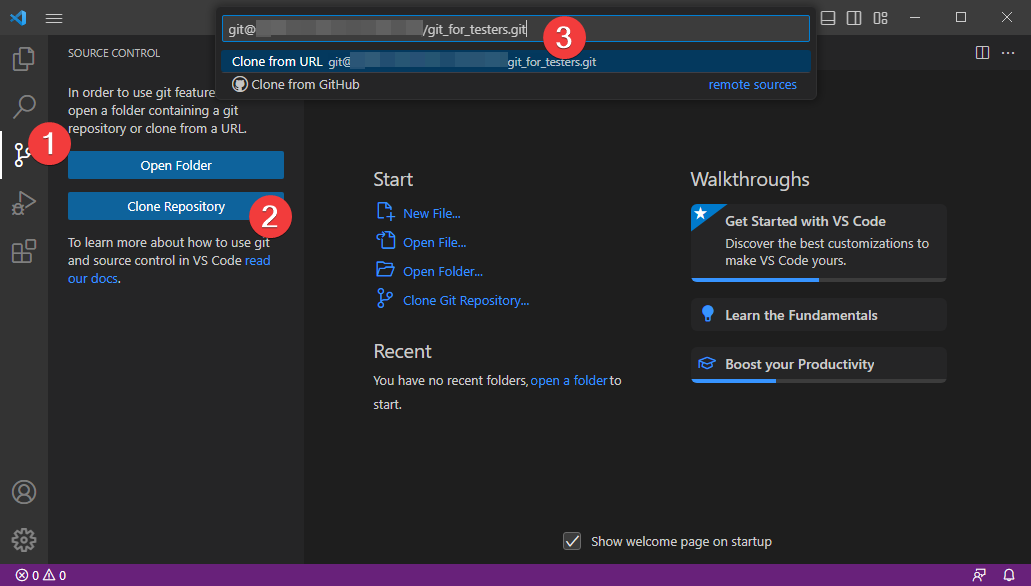Open the Customize Layout menu
This screenshot has width=1031, height=586.
point(880,18)
